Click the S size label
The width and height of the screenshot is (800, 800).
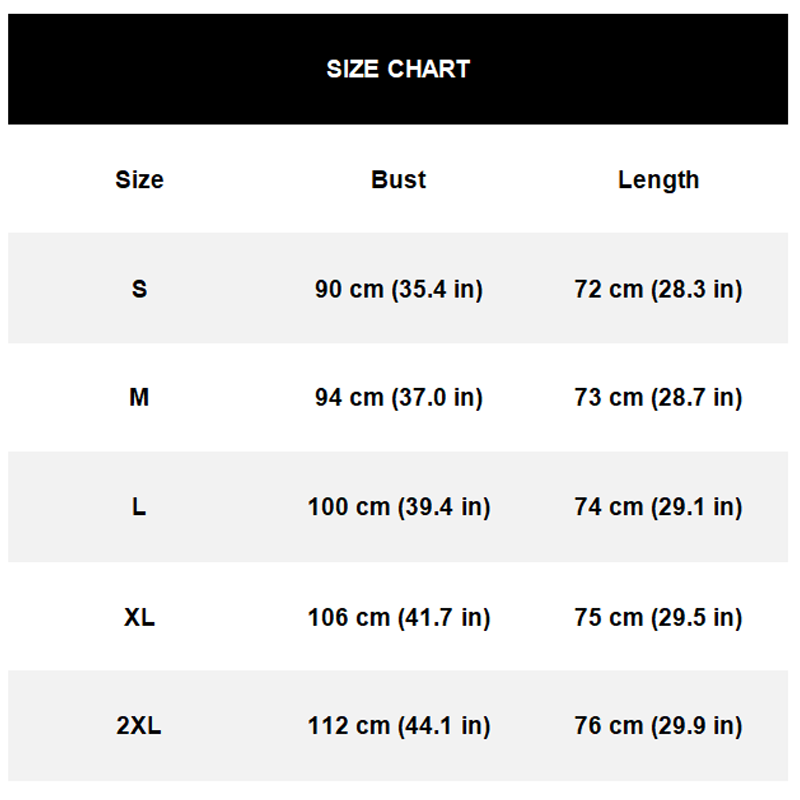click(x=139, y=289)
